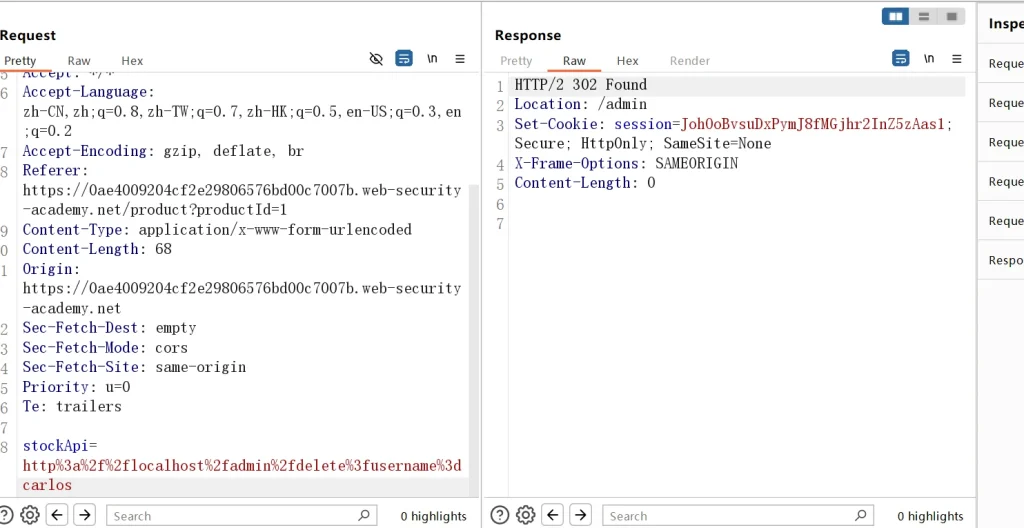
Task: Open the Request panel hamburger menu
Action: pyautogui.click(x=460, y=59)
